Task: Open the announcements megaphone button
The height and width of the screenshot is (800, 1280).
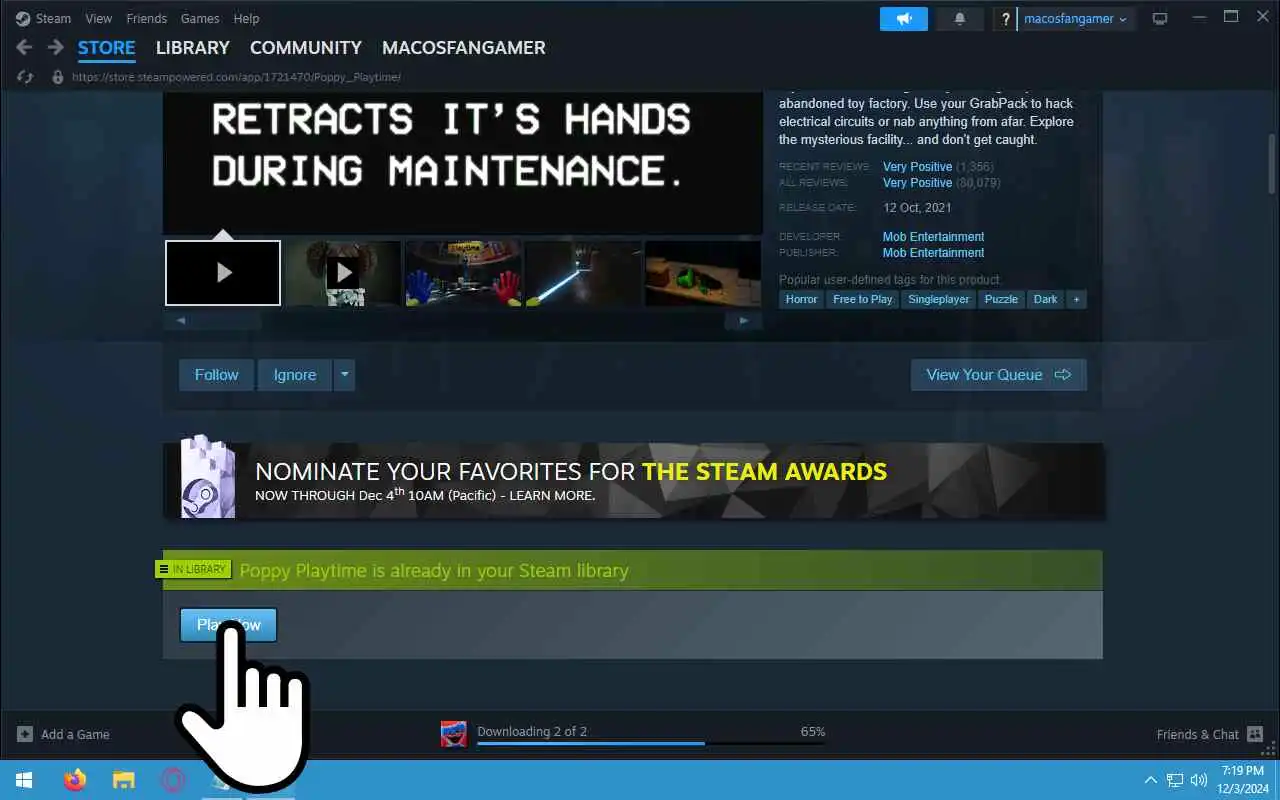Action: pos(904,19)
